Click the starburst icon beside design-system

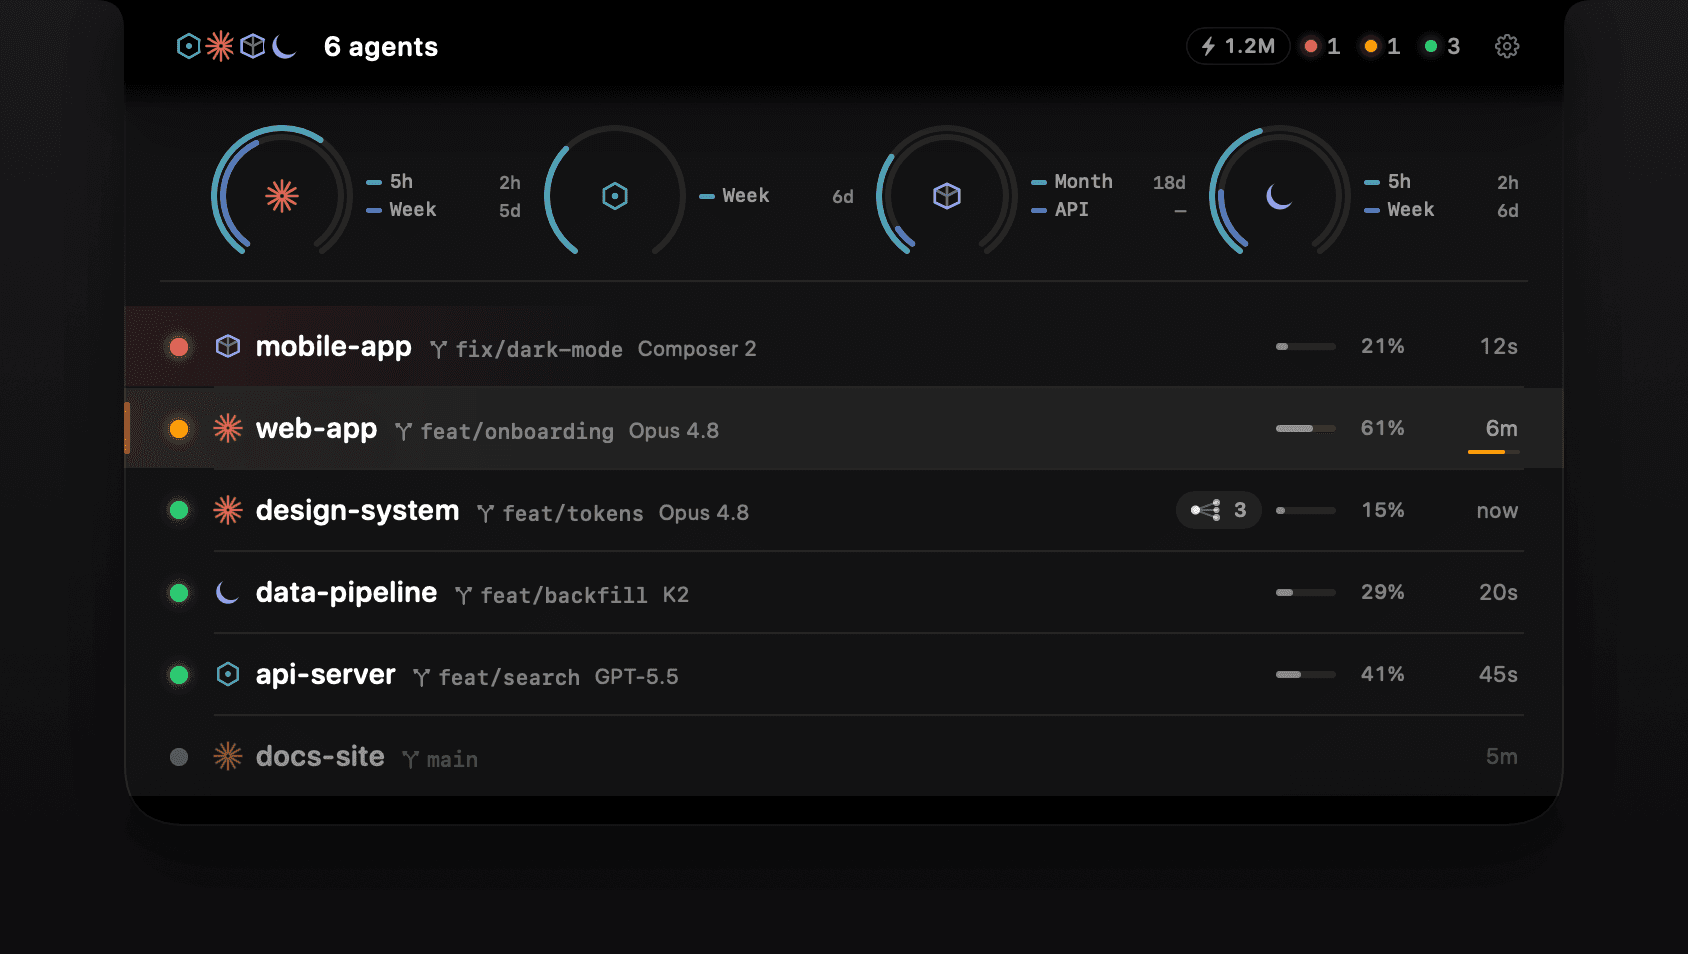click(228, 510)
